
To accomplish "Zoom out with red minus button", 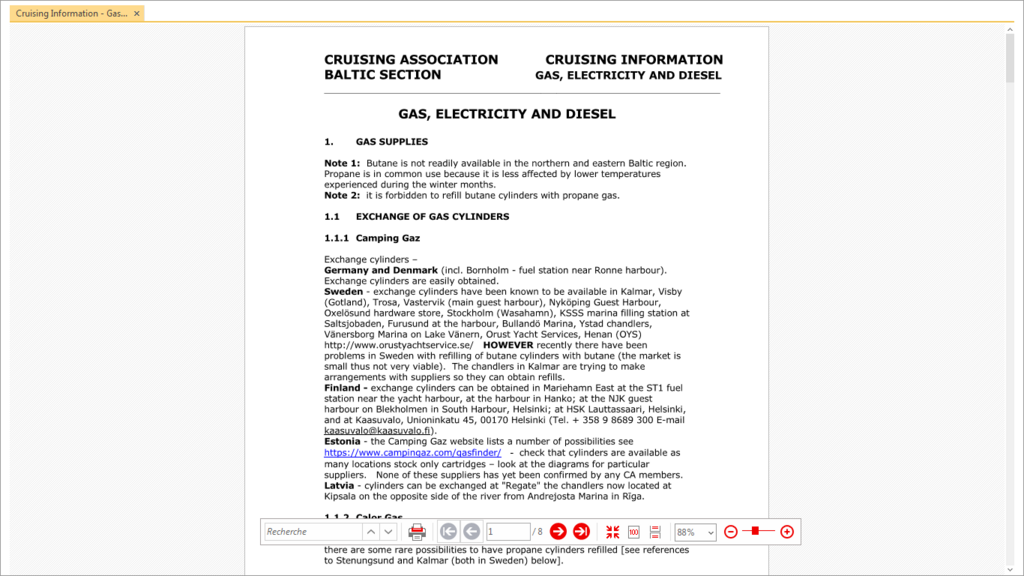I will point(731,532).
